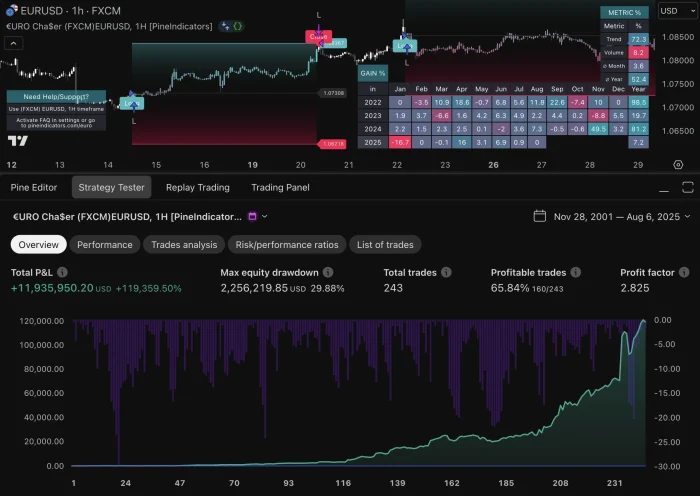Screen dimensions: 700x496
Task: Click the TradingView logo on chart
Action: click(x=17, y=141)
